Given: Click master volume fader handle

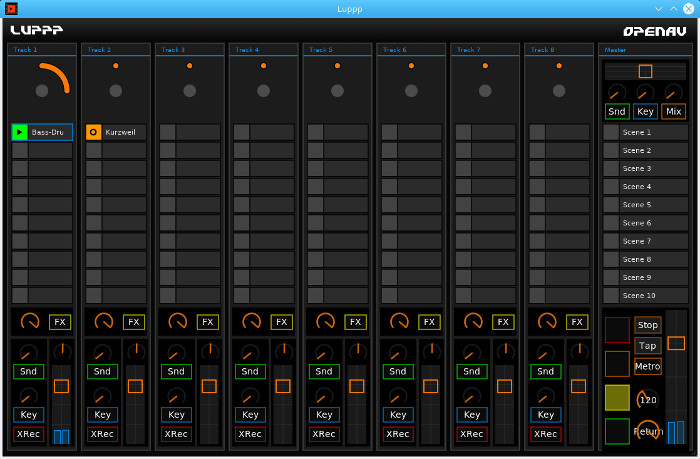Looking at the screenshot, I should pyautogui.click(x=676, y=343).
